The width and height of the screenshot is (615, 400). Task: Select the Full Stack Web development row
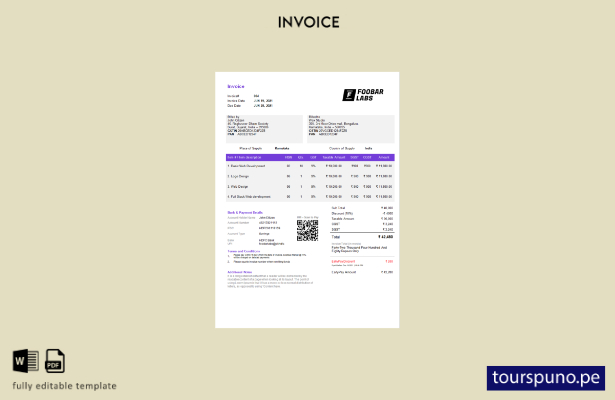point(310,197)
